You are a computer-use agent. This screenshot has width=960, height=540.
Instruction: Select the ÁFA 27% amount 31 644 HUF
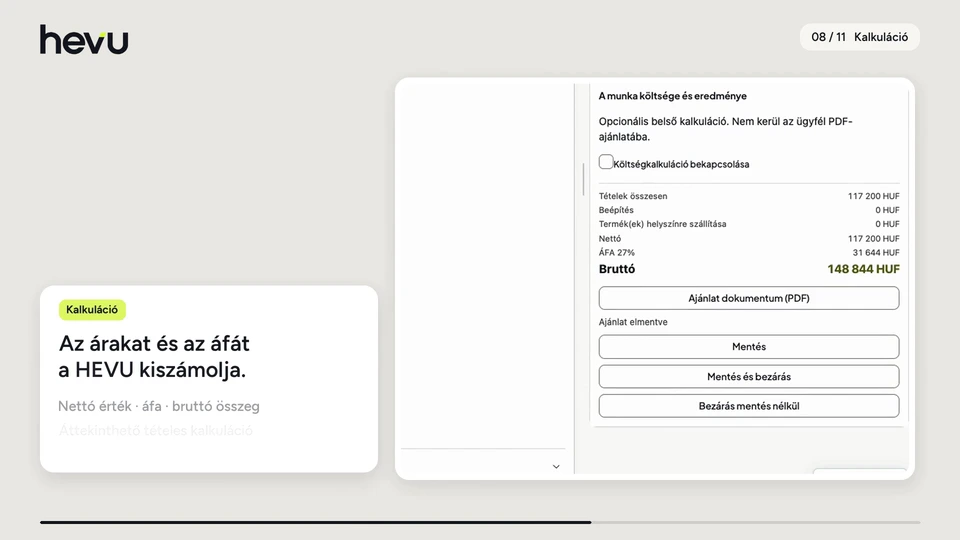point(876,252)
